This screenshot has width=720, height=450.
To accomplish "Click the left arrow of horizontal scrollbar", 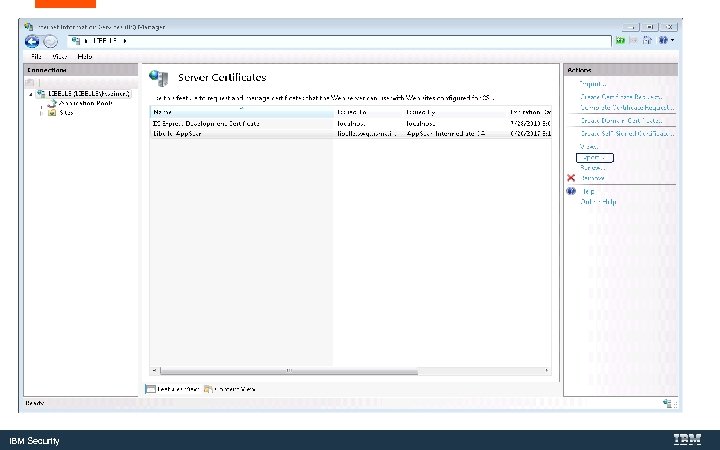I will click(x=154, y=370).
